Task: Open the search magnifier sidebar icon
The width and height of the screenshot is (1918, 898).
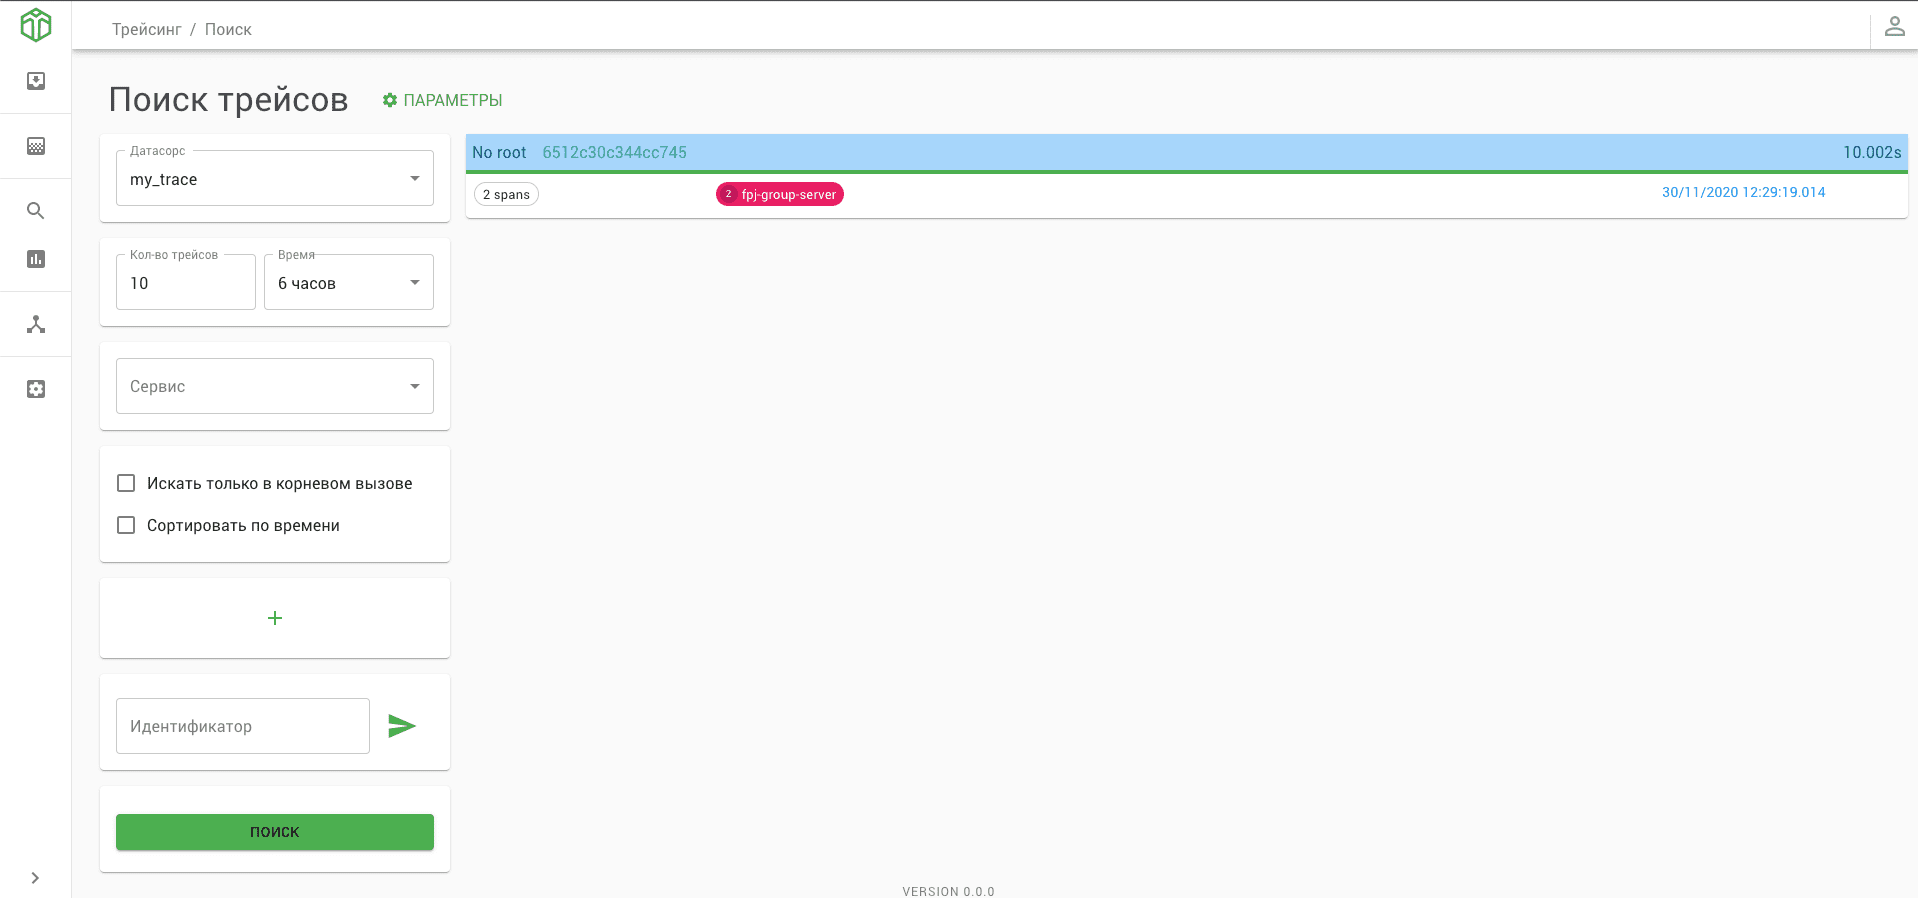Action: [x=36, y=211]
